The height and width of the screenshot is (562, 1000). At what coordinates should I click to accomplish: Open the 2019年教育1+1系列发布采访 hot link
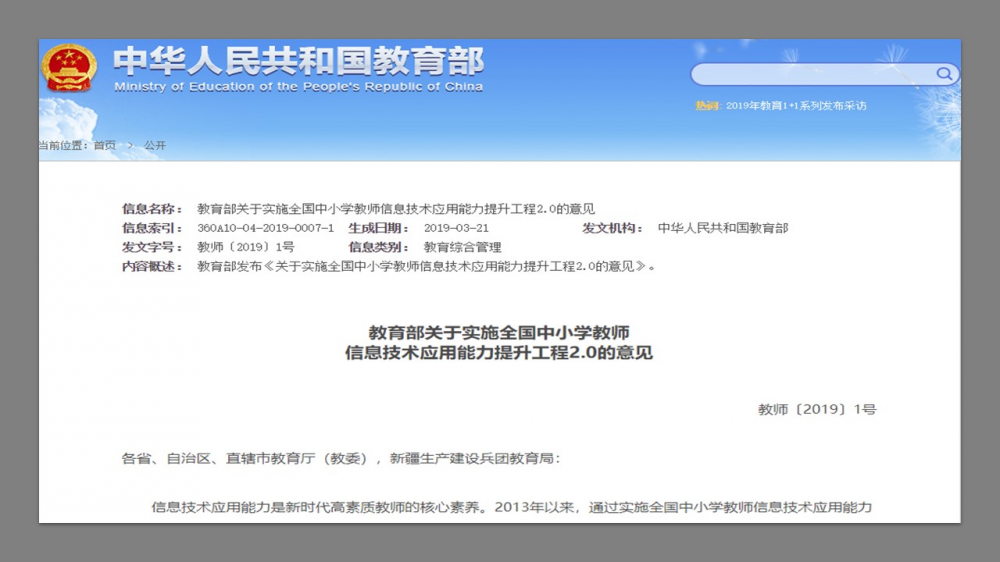(x=795, y=106)
